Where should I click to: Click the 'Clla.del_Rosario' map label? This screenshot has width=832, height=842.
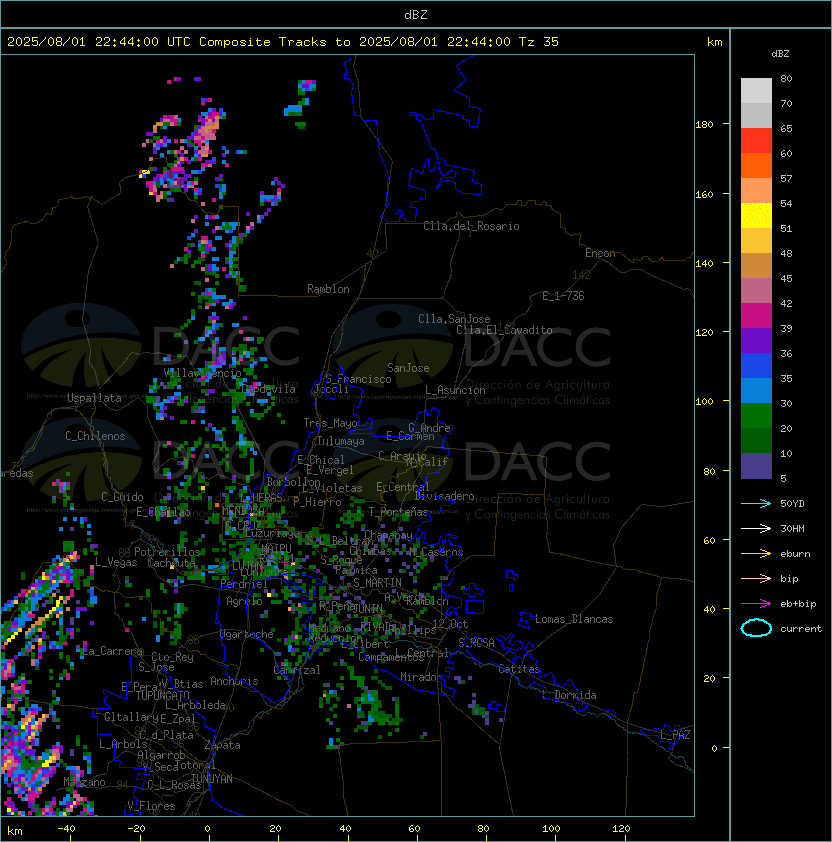tap(471, 226)
